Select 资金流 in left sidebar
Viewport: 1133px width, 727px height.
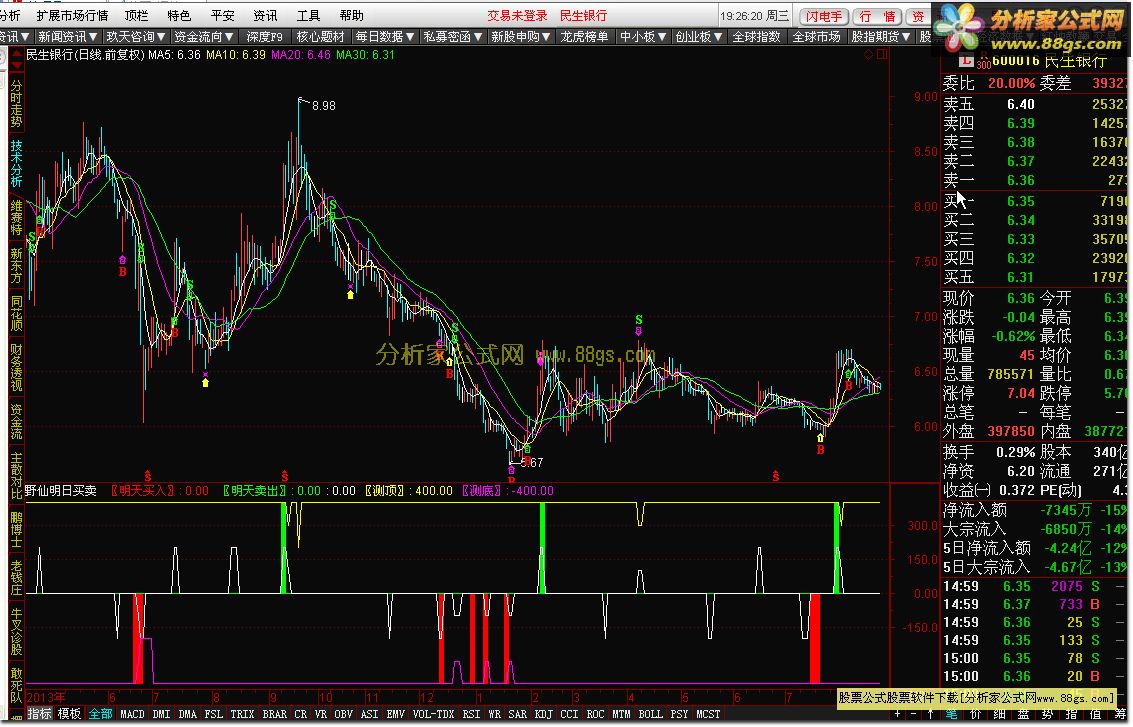pos(16,421)
